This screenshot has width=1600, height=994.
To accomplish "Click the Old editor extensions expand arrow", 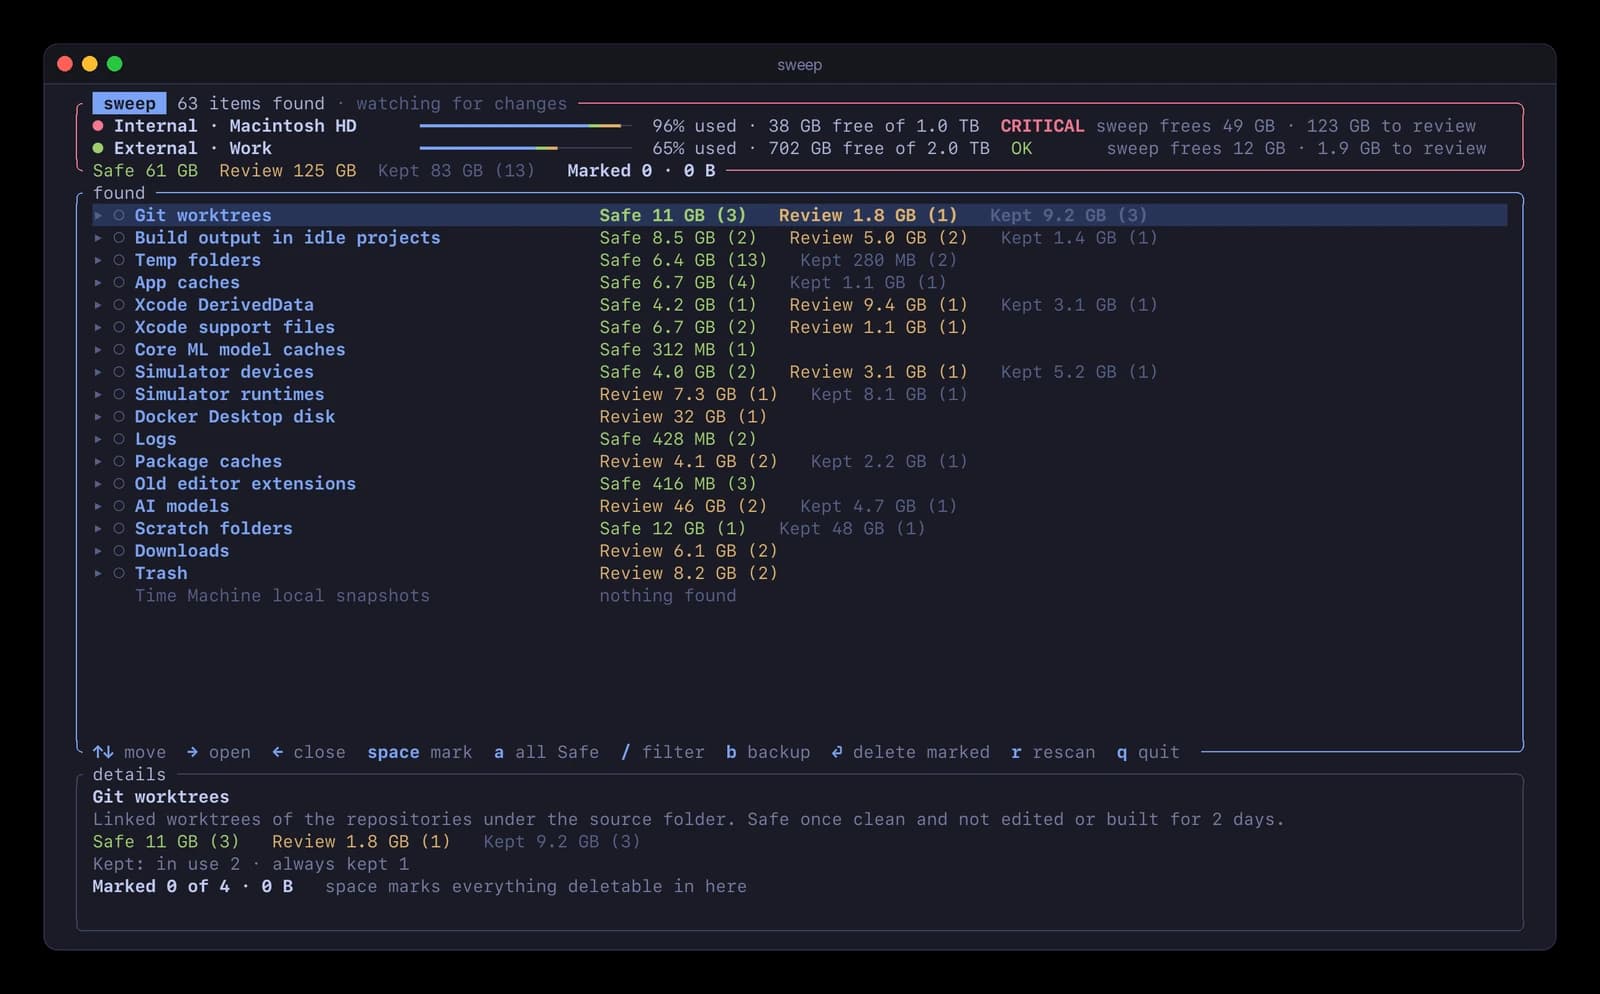I will (x=98, y=484).
